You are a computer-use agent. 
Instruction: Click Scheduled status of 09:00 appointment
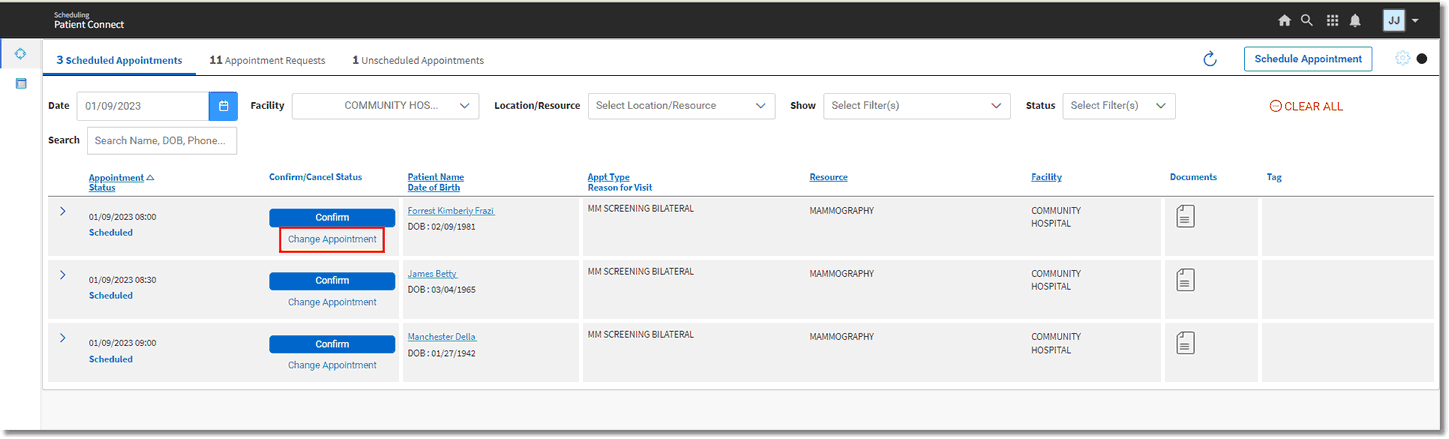110,359
